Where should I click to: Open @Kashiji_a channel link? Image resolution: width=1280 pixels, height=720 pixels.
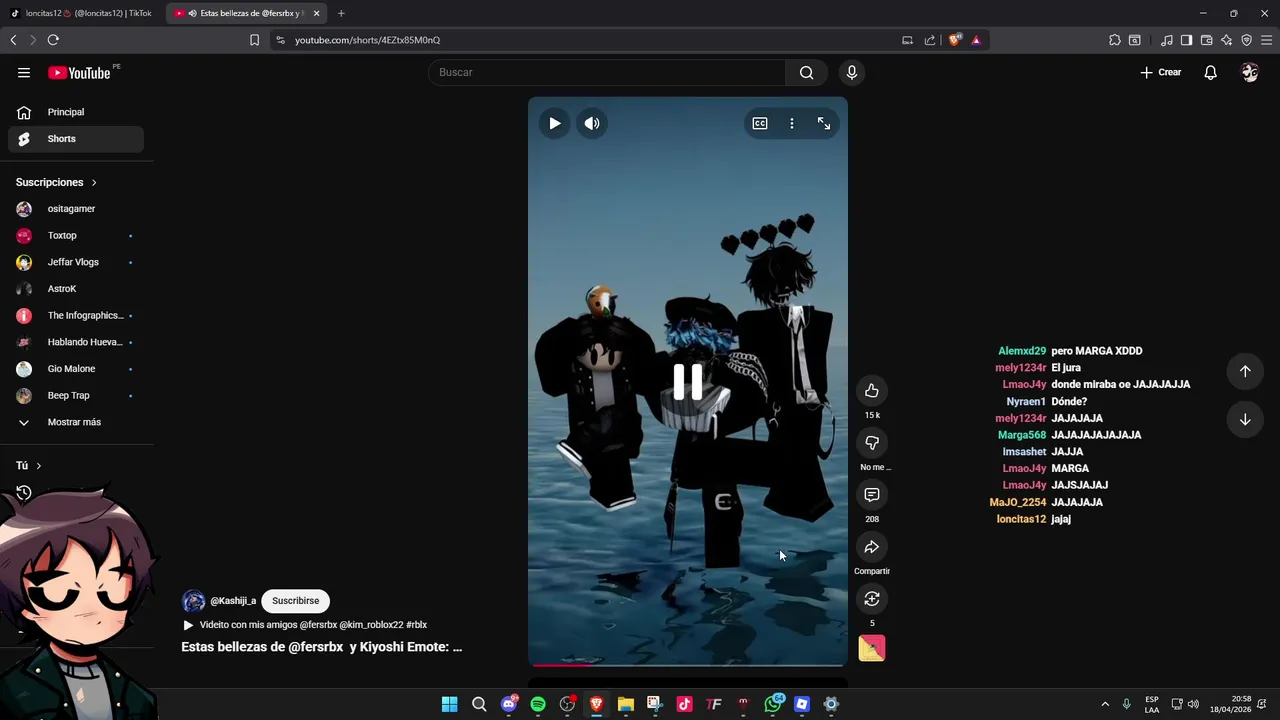(x=233, y=601)
